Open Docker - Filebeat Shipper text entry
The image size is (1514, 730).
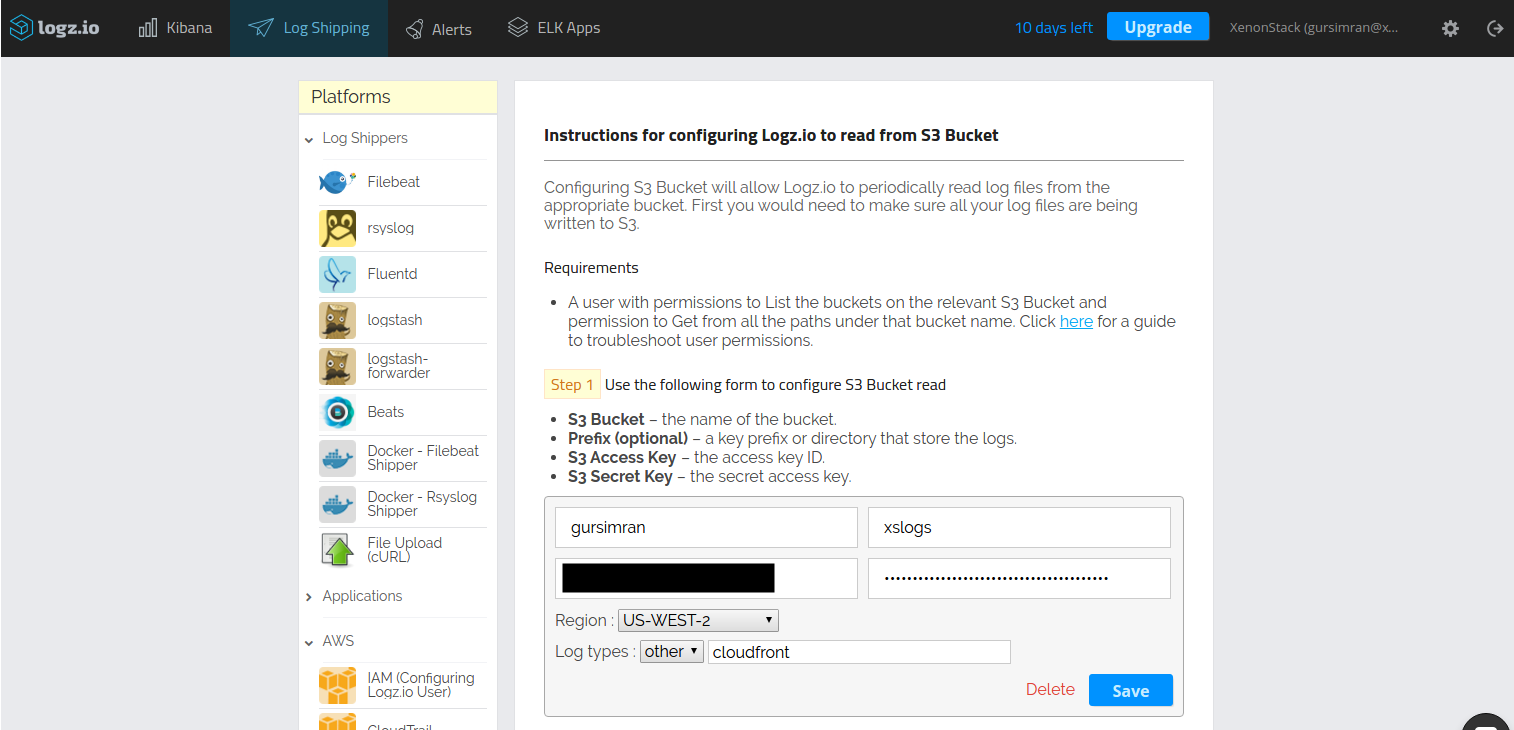coord(423,458)
